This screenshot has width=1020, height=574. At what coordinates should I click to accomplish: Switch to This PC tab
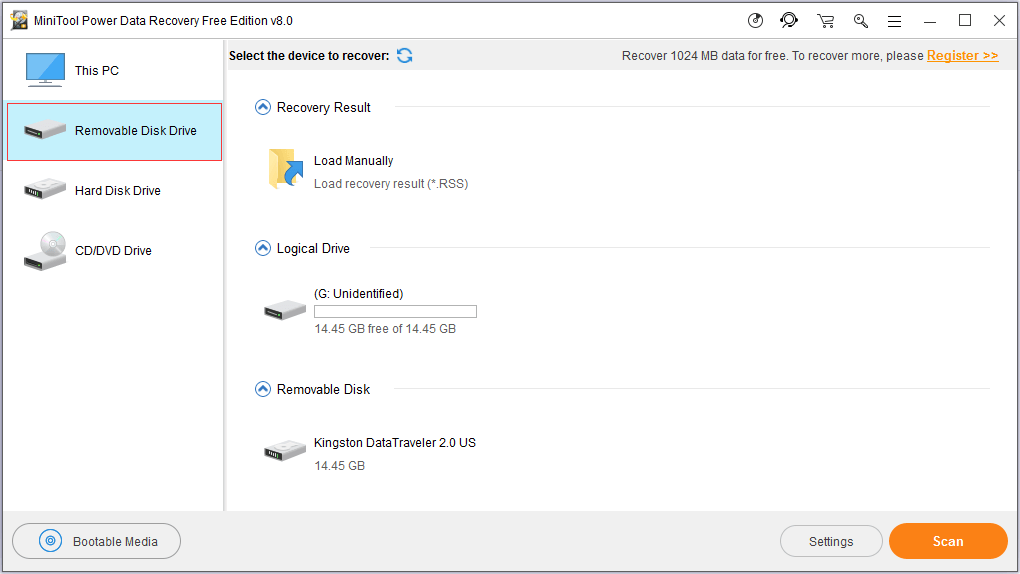pyautogui.click(x=114, y=70)
